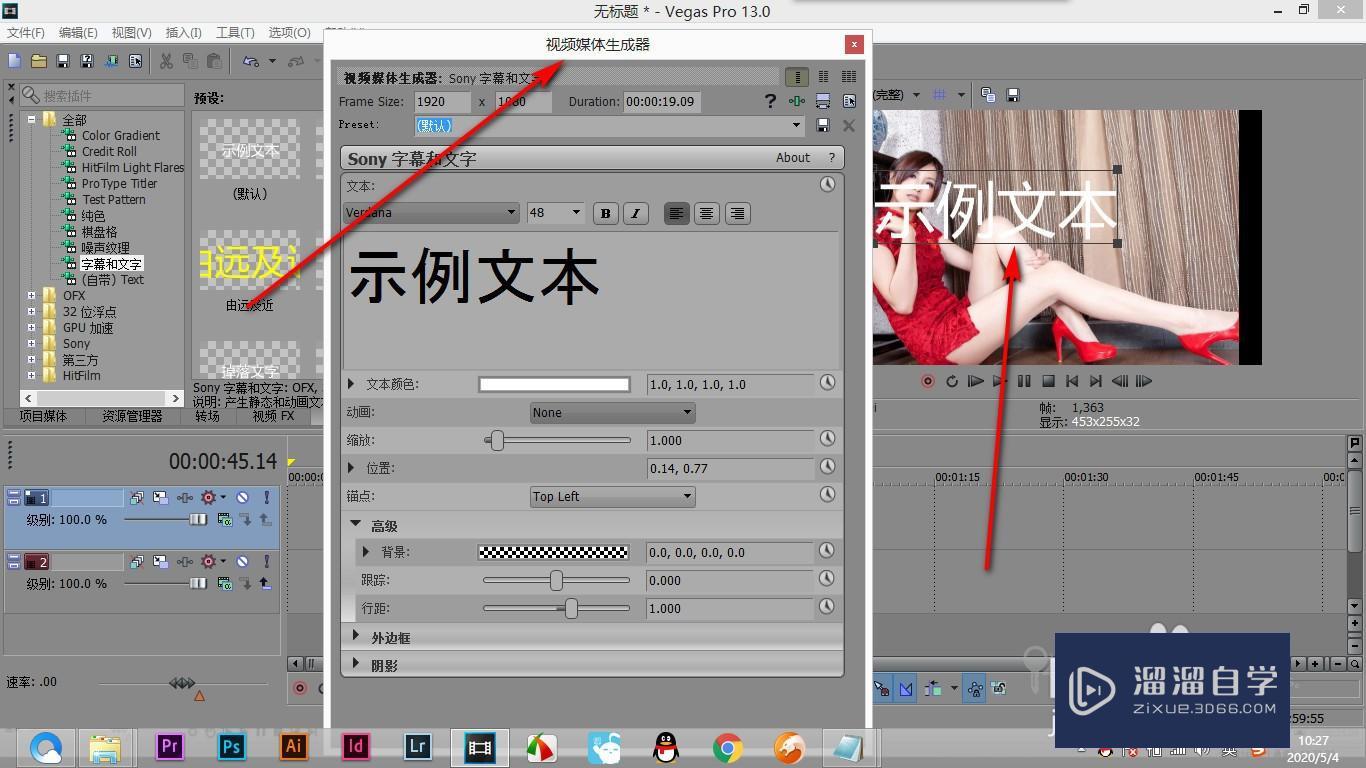Open project via folder icon in toolbar
The height and width of the screenshot is (768, 1366).
tap(39, 61)
